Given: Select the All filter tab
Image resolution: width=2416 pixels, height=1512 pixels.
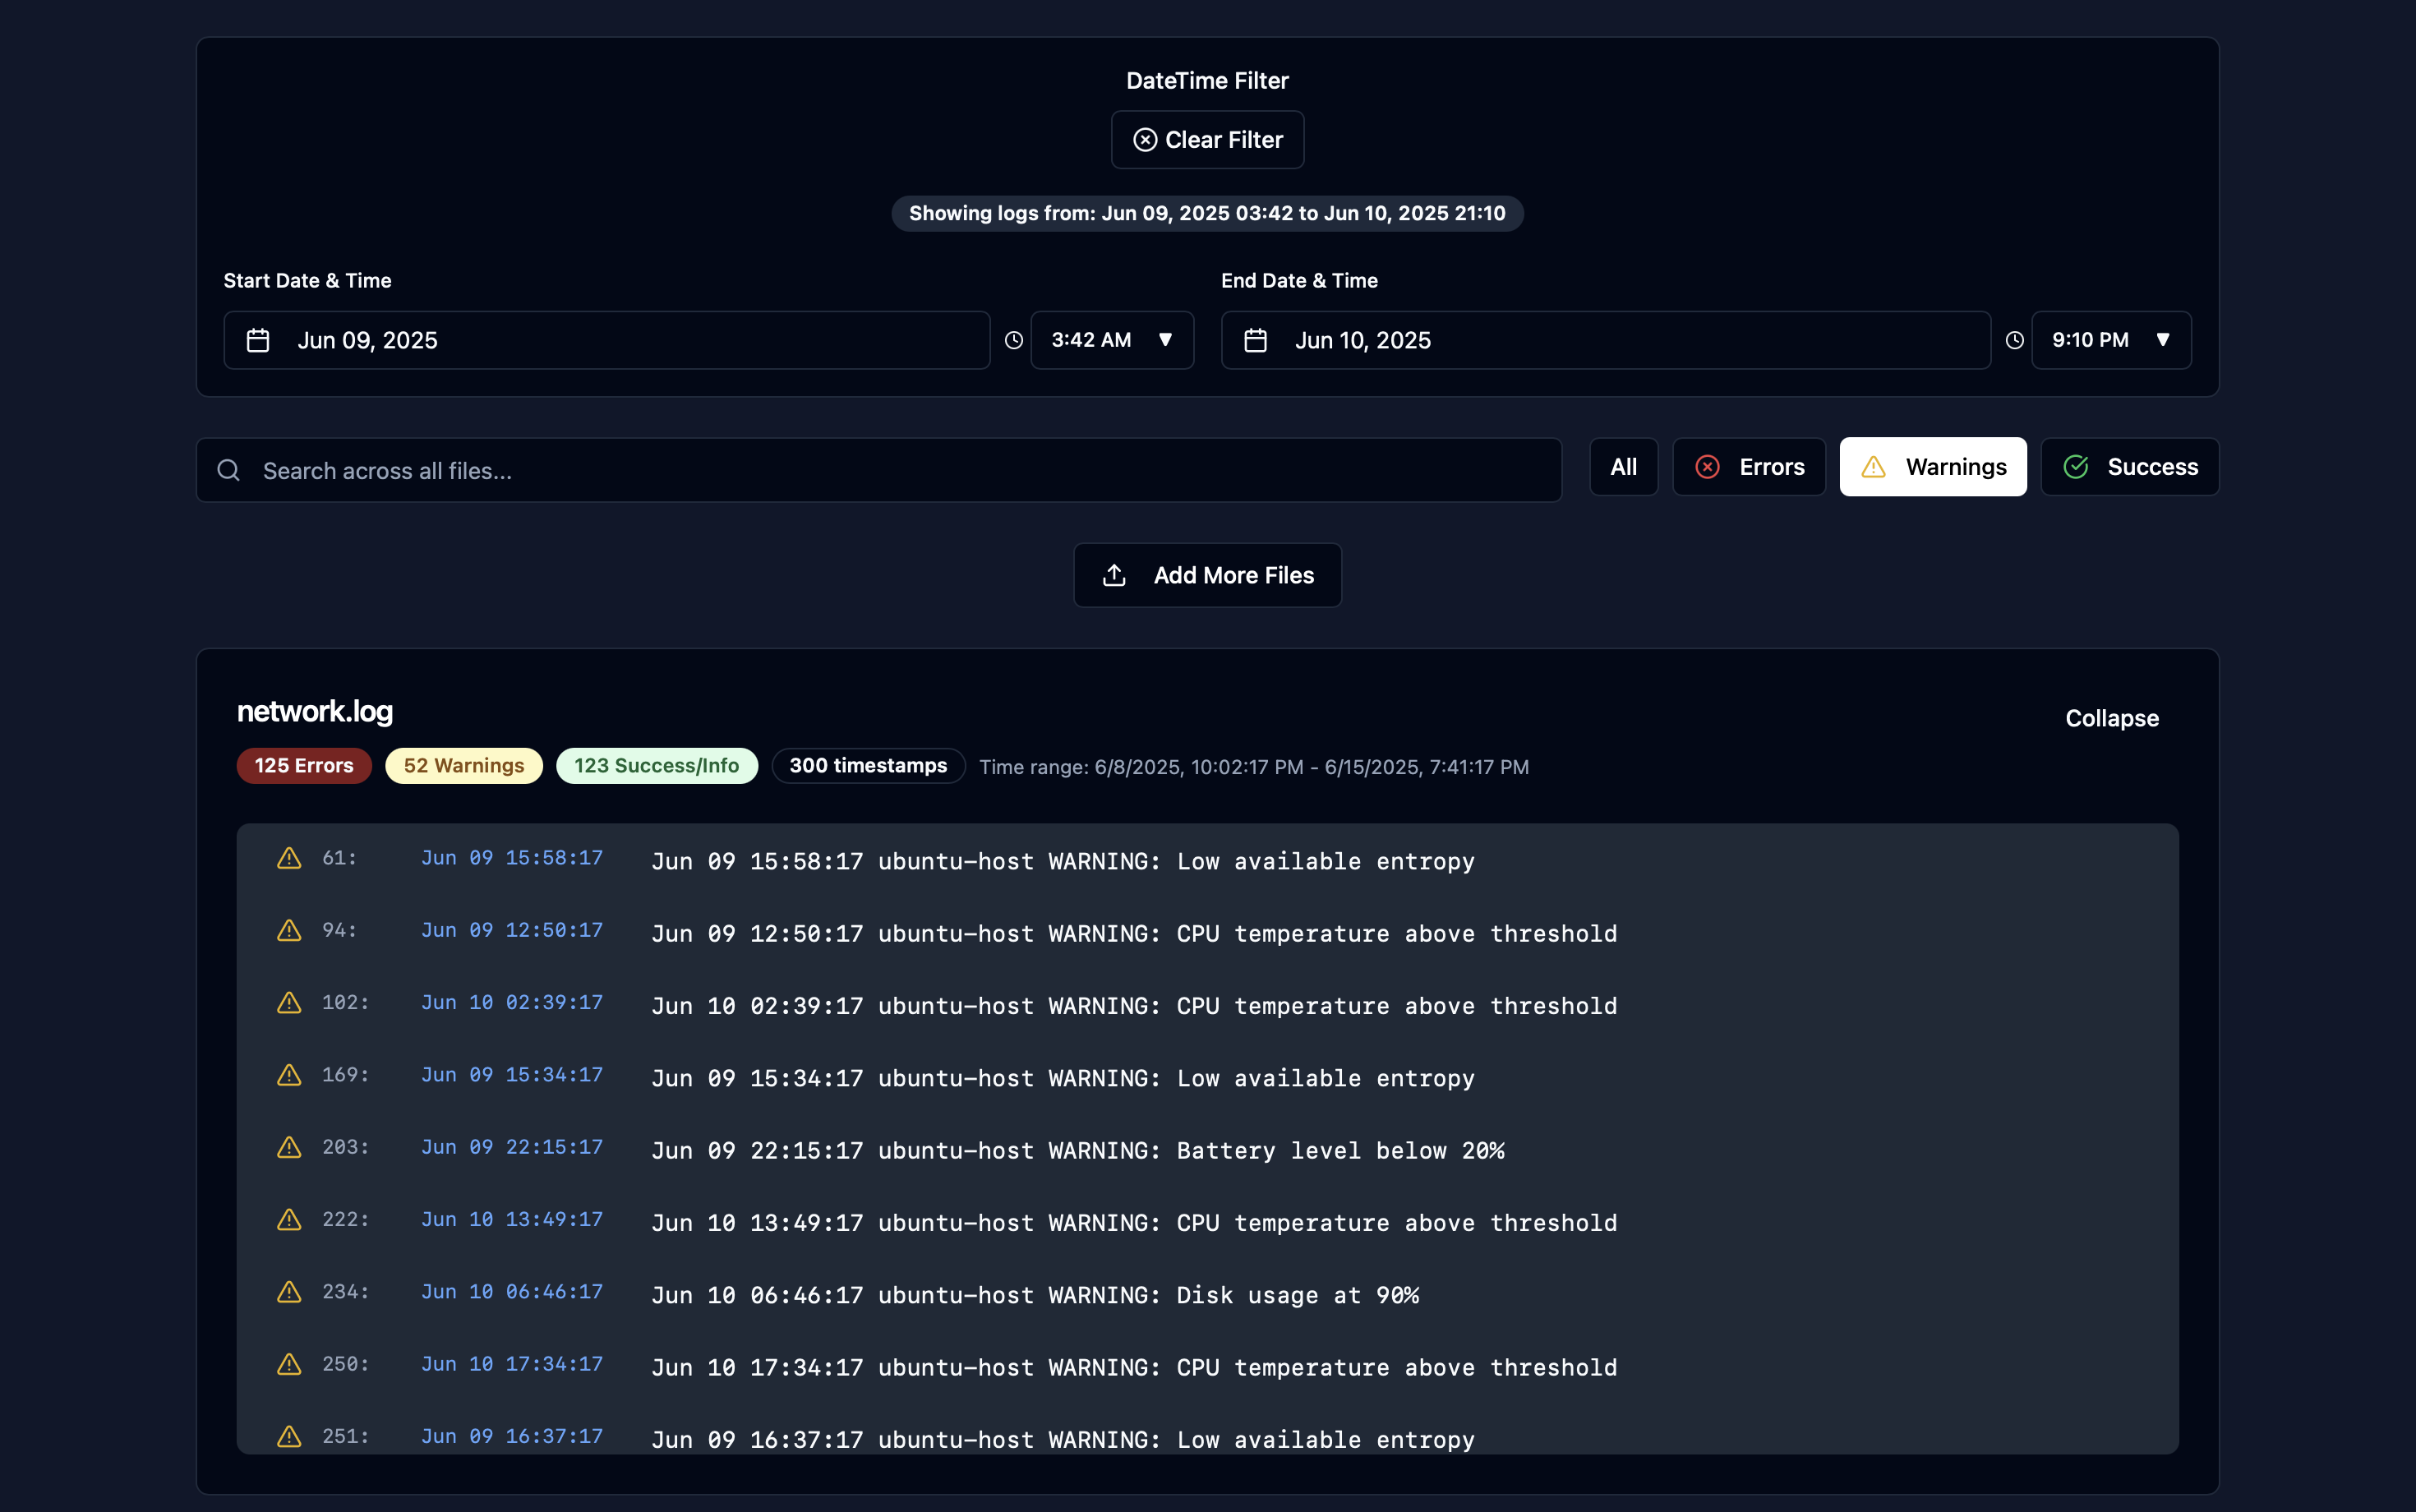Looking at the screenshot, I should point(1623,467).
